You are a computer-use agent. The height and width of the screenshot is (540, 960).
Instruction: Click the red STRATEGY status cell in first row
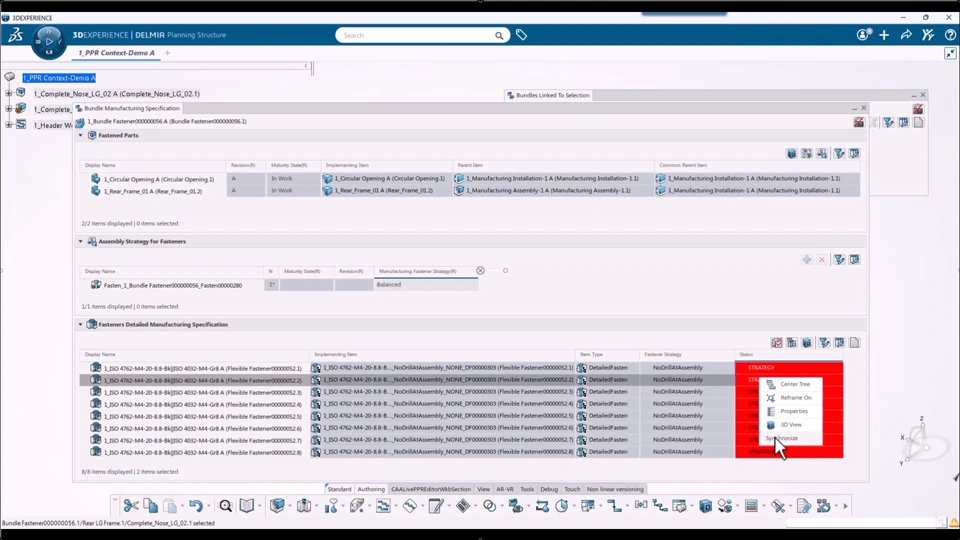point(789,367)
